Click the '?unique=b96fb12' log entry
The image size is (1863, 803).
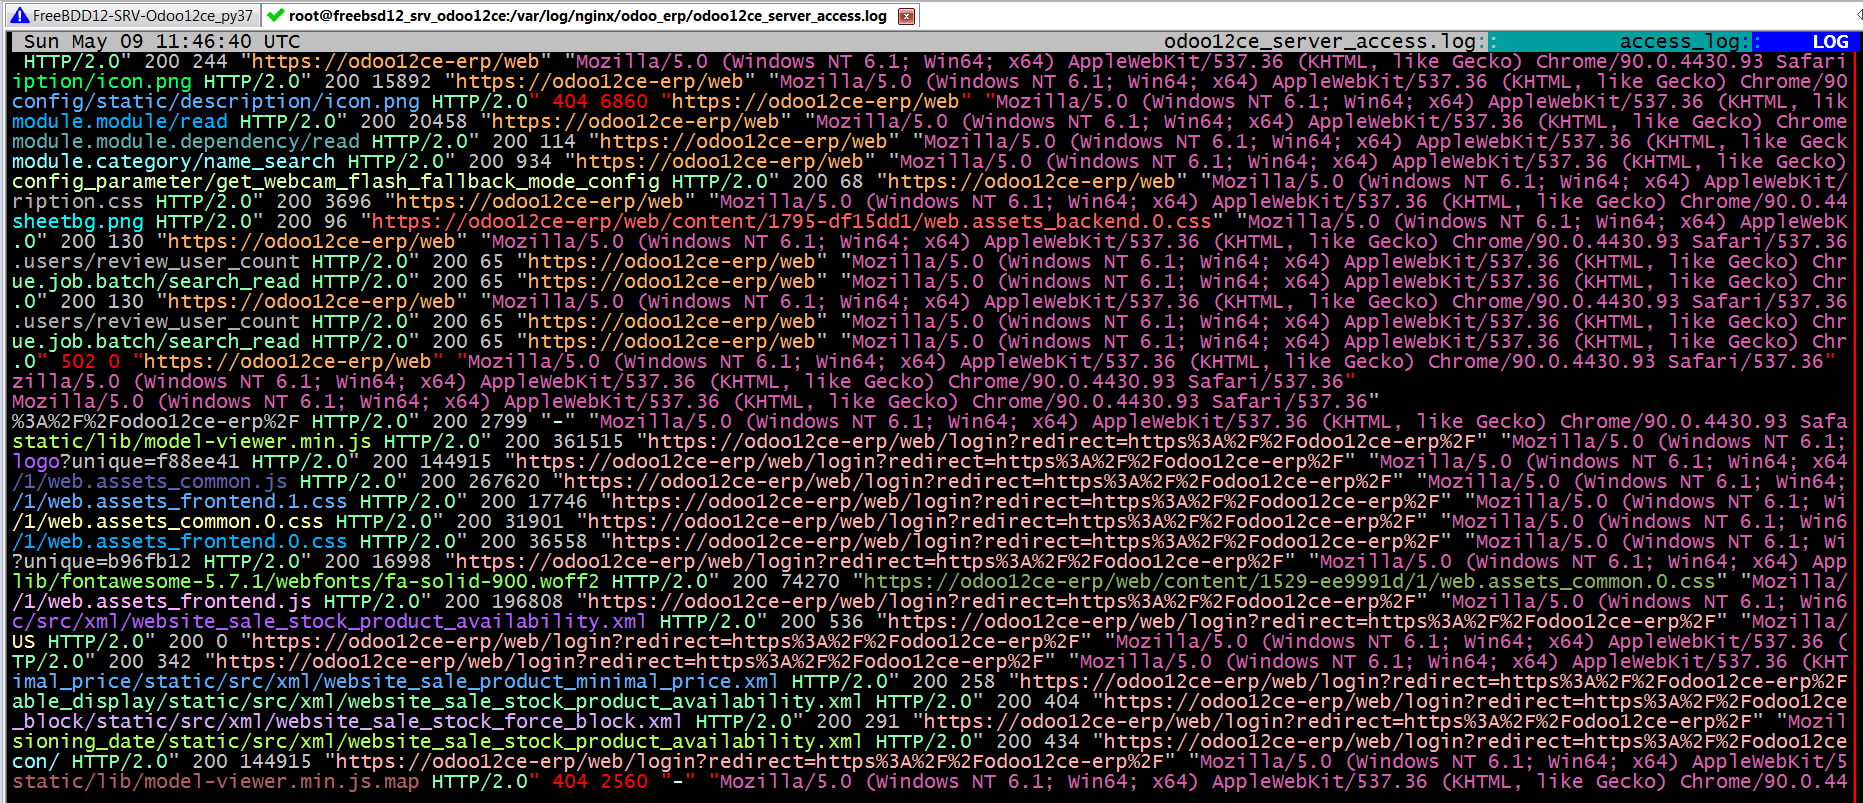coord(101,561)
